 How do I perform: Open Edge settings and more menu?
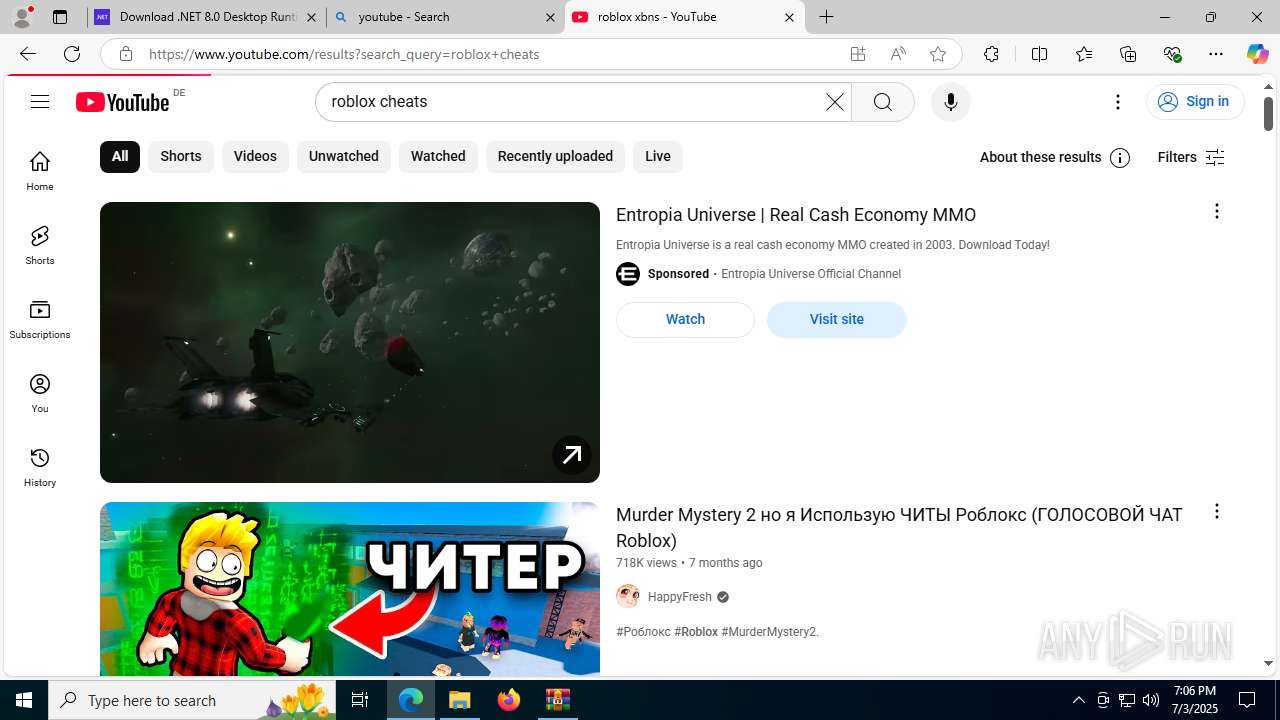[x=1216, y=54]
